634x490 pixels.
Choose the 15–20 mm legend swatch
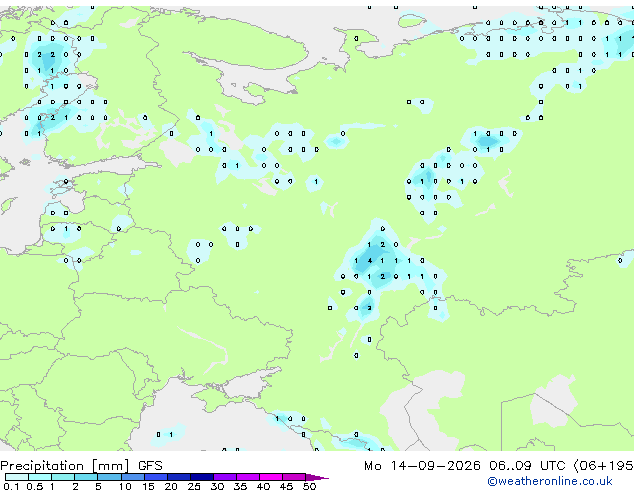(156, 477)
